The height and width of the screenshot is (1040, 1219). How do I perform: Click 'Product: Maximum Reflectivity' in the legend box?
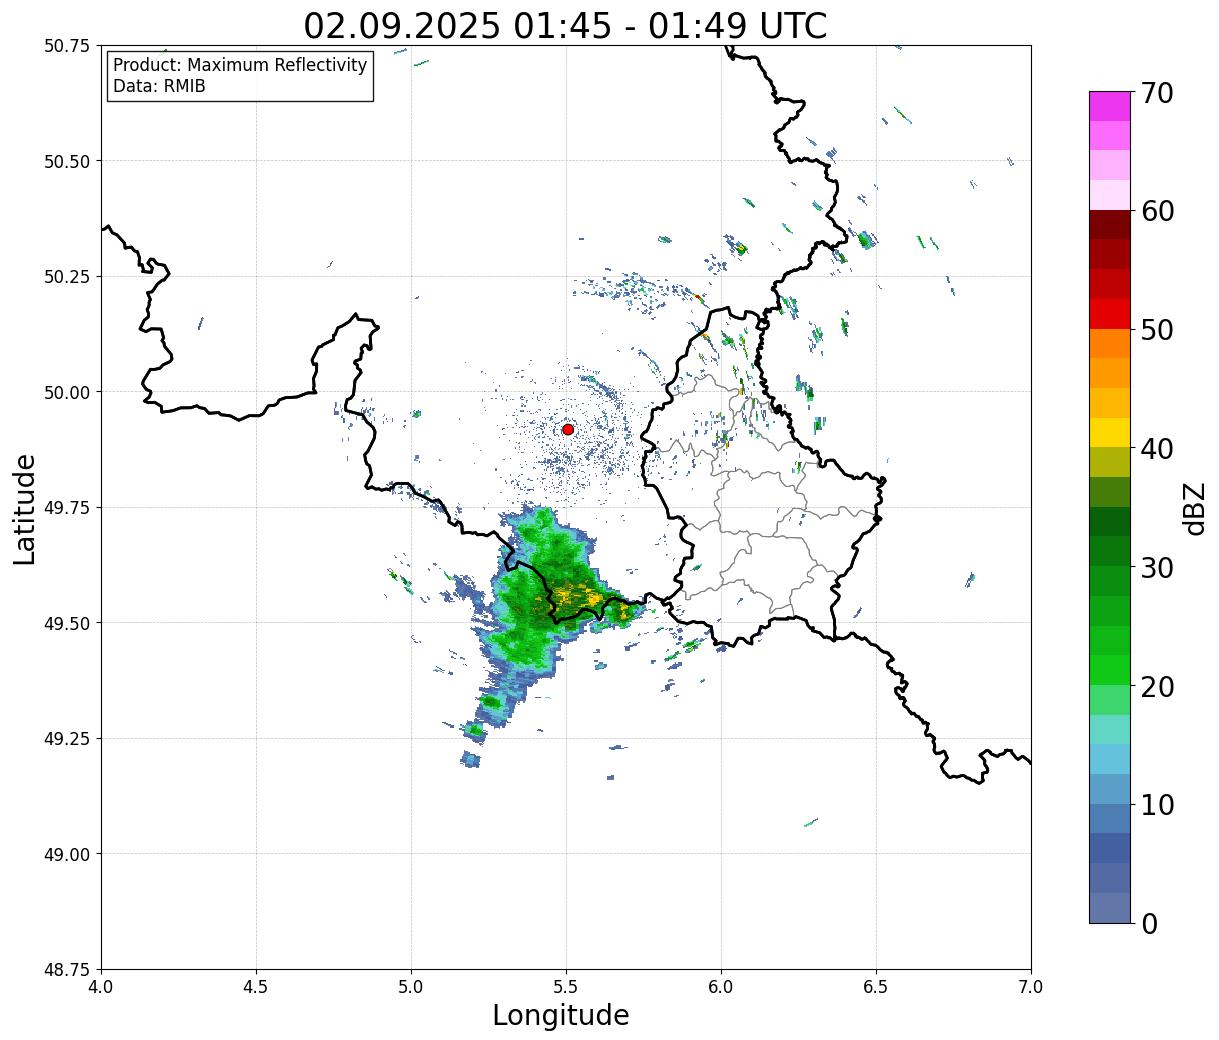tap(240, 65)
